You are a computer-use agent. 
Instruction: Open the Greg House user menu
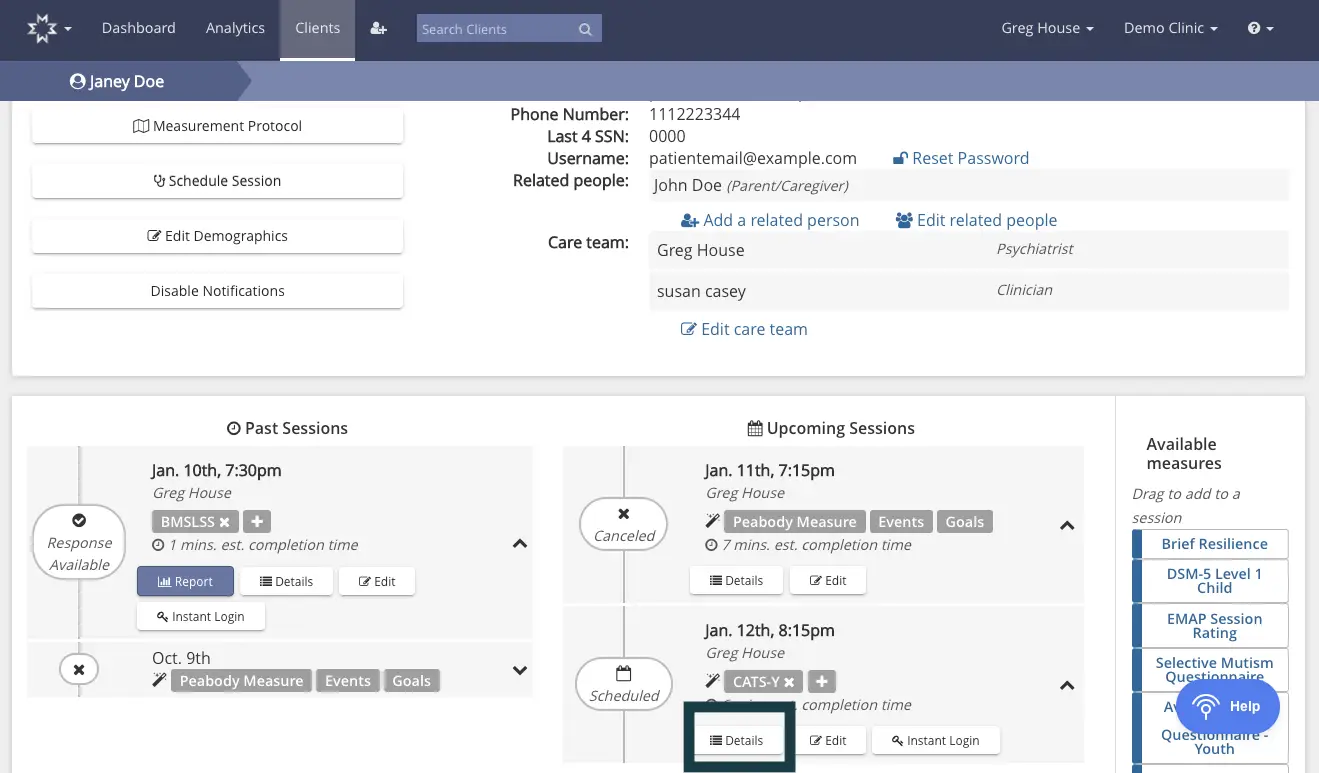(1047, 28)
